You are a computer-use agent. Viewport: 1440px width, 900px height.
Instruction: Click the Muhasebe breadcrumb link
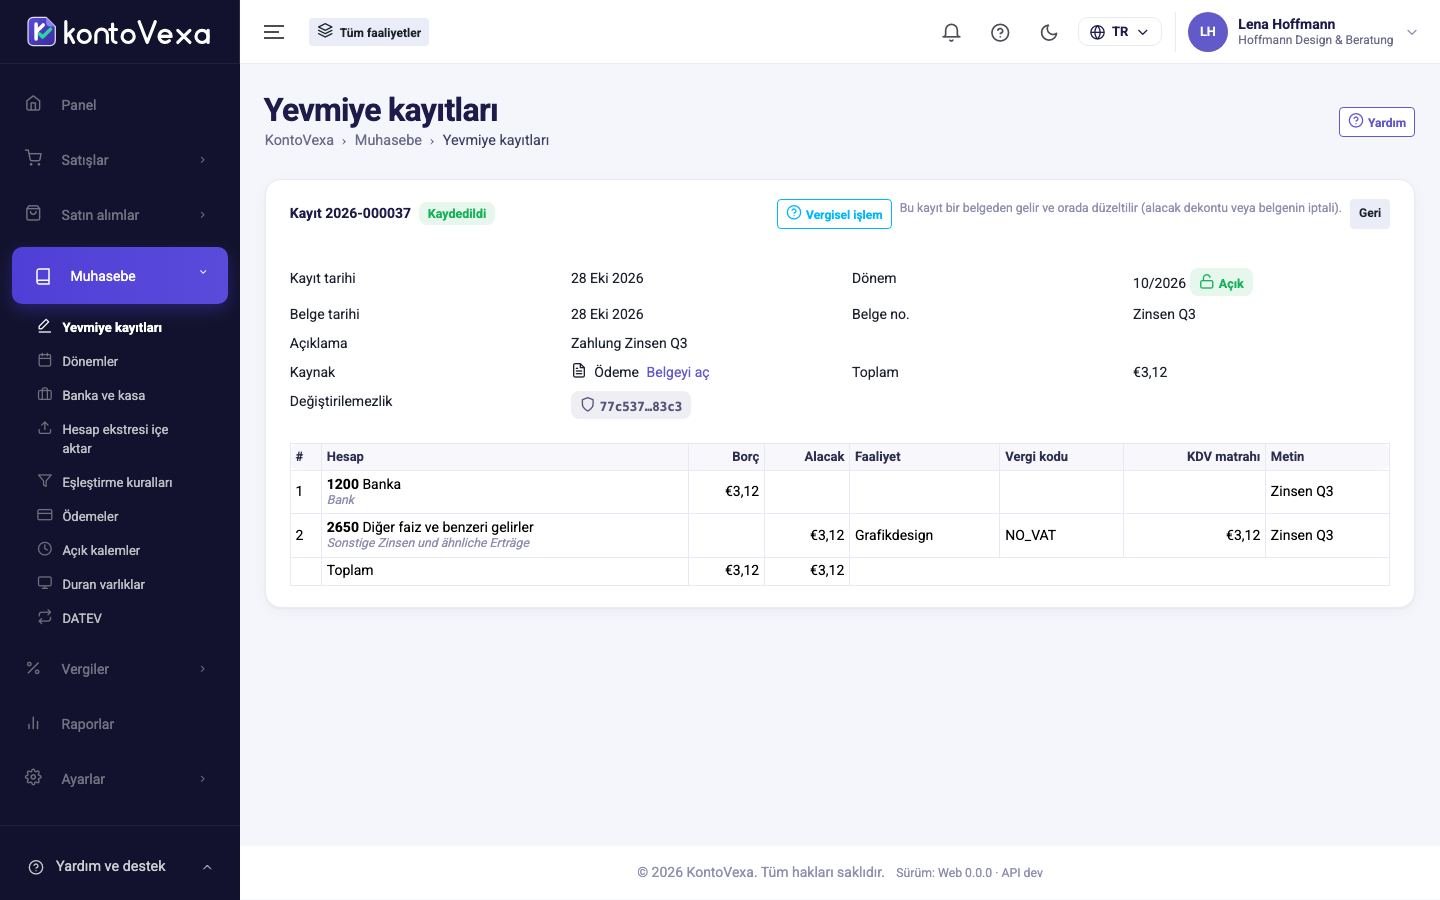(388, 140)
